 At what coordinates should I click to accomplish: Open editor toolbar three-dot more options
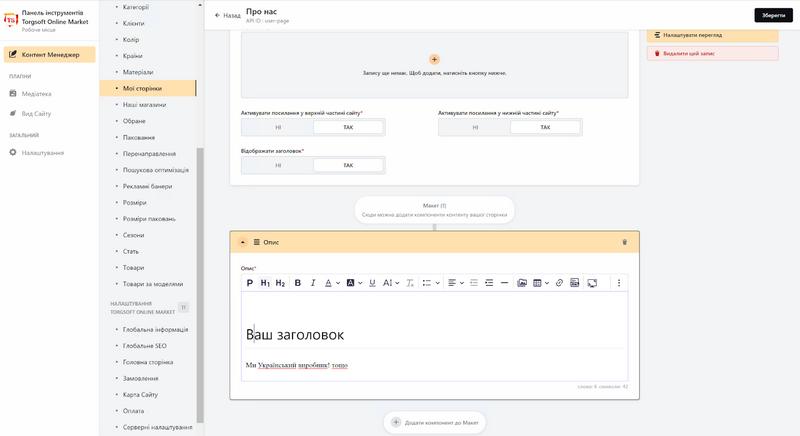tap(619, 283)
